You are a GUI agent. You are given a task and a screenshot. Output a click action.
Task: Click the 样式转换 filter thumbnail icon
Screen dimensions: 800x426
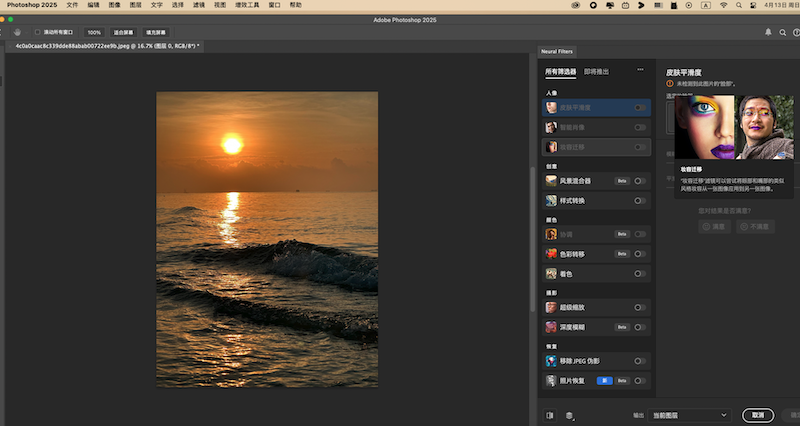(x=551, y=201)
